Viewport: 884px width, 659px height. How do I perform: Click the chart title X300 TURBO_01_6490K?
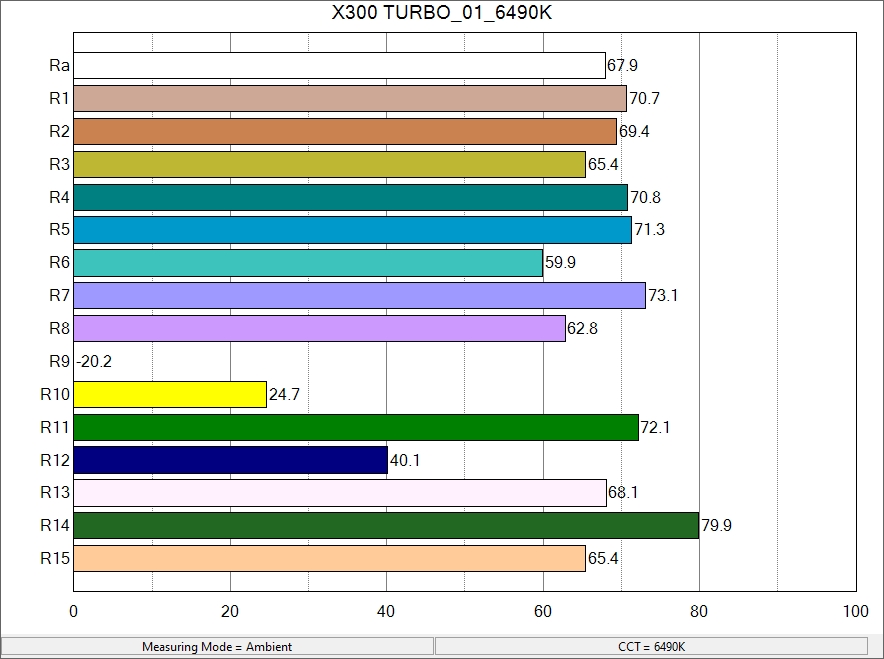[x=441, y=13]
